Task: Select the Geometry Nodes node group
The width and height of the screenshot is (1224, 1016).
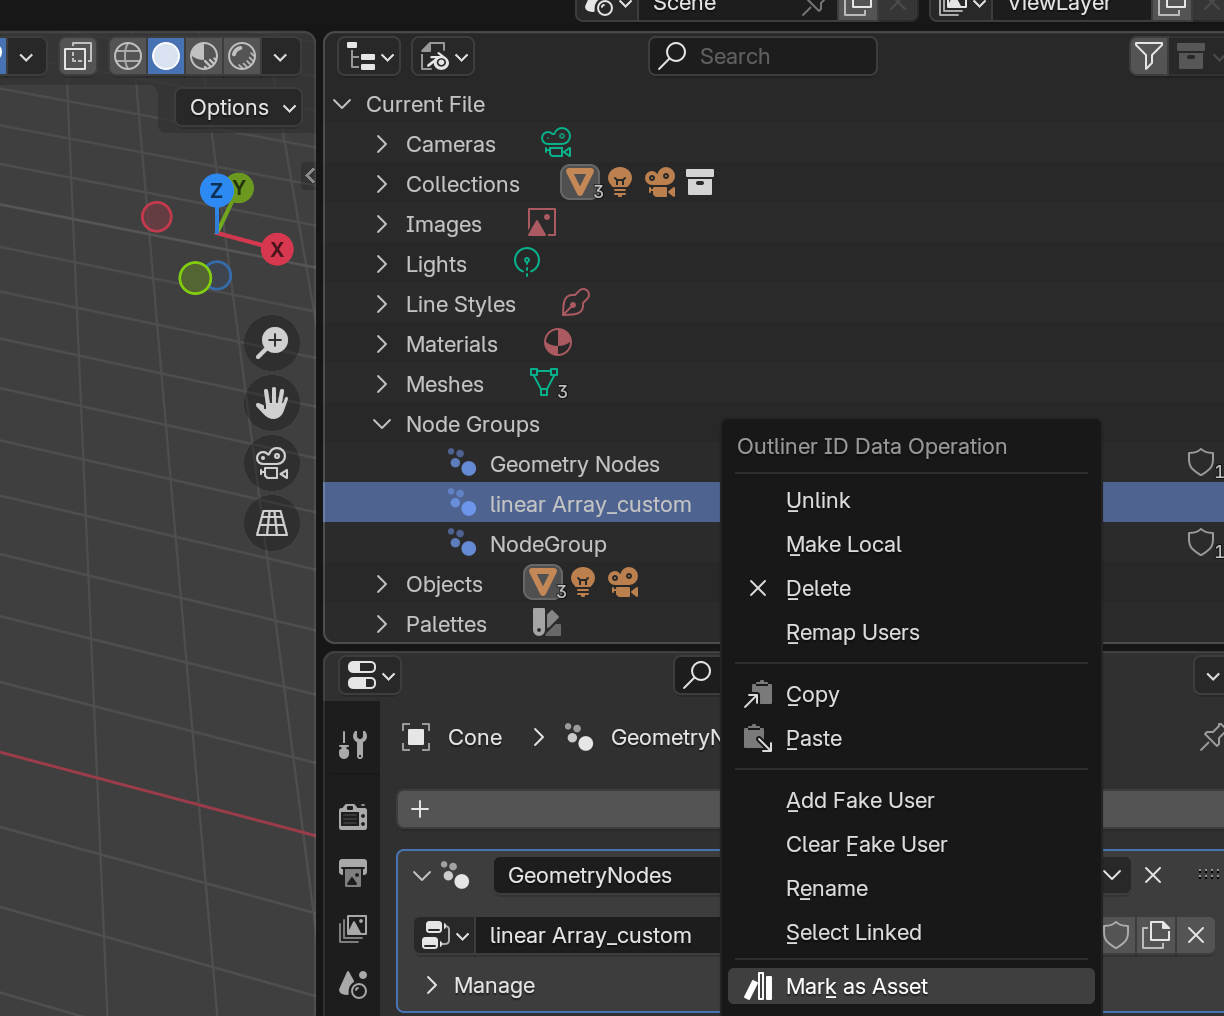Action: click(x=574, y=464)
